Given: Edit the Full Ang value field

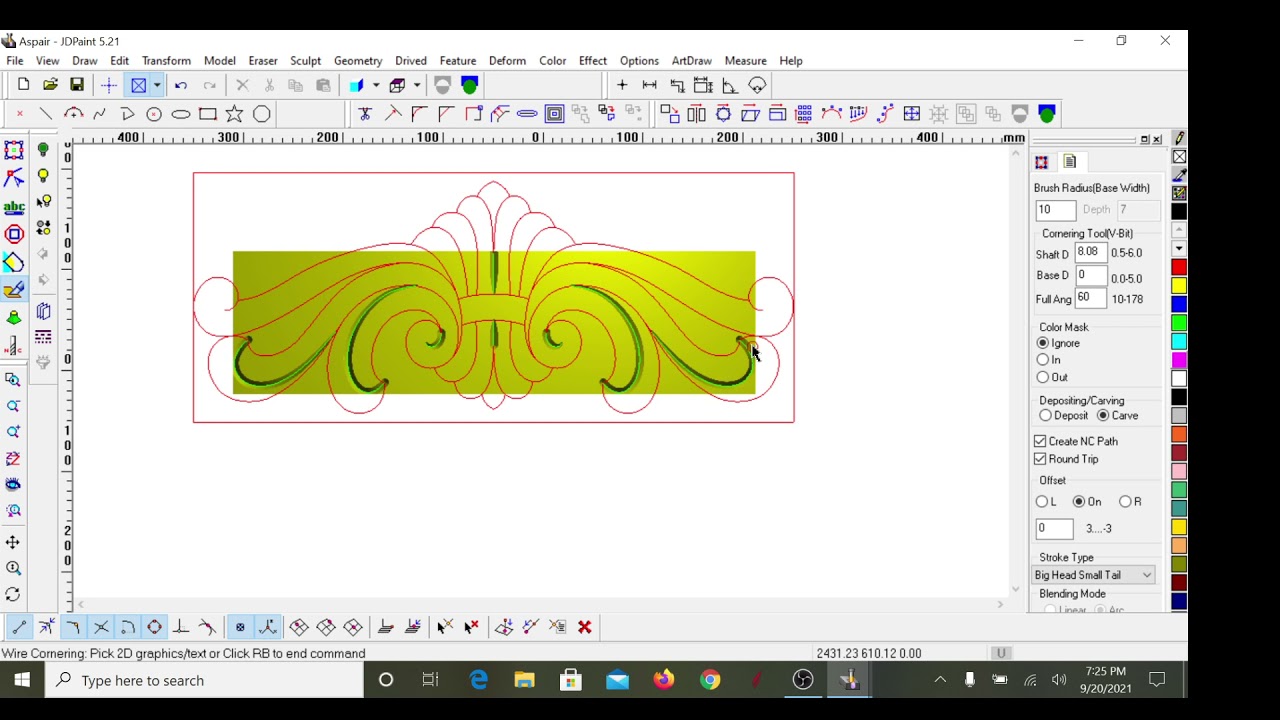Looking at the screenshot, I should click(1091, 298).
